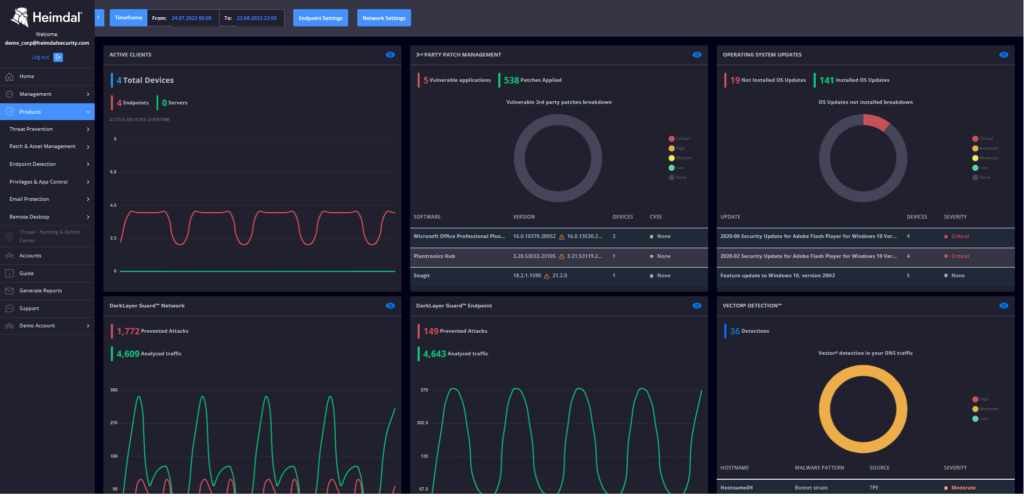Click the Demo Account people icon
The height and width of the screenshot is (497, 1024).
tap(9, 325)
